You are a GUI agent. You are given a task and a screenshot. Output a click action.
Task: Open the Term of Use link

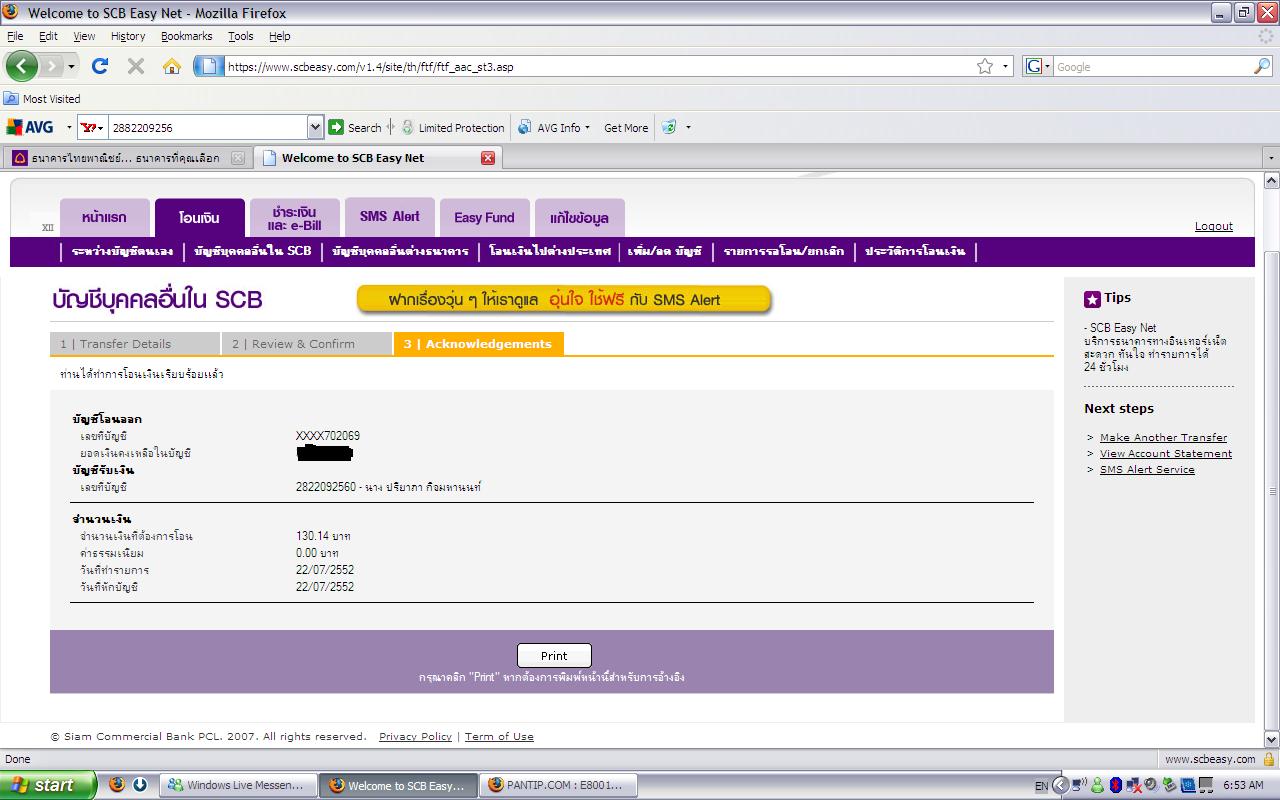499,736
